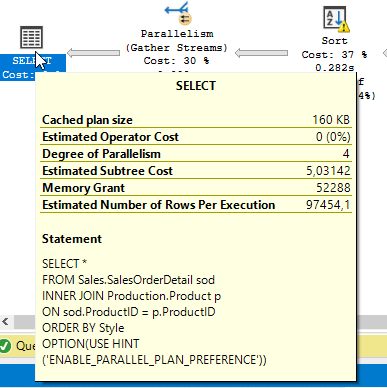Click the Sort operator icon with warning
Viewport: 387px width, 388px height.
click(336, 19)
